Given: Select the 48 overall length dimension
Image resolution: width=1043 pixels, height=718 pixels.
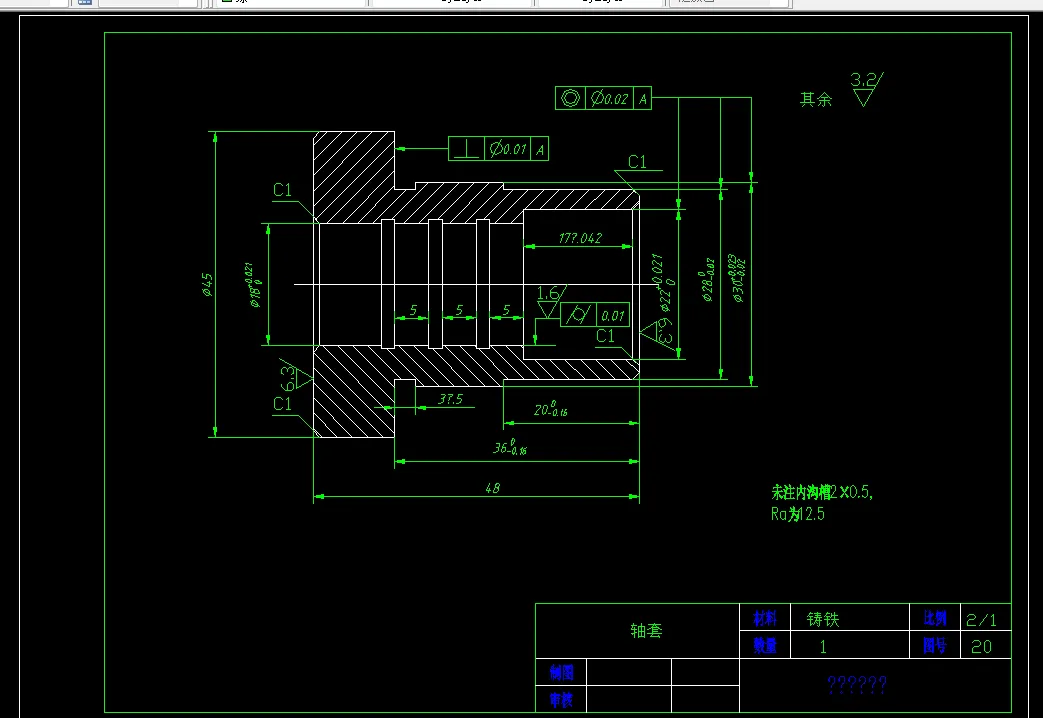Looking at the screenshot, I should [x=492, y=488].
